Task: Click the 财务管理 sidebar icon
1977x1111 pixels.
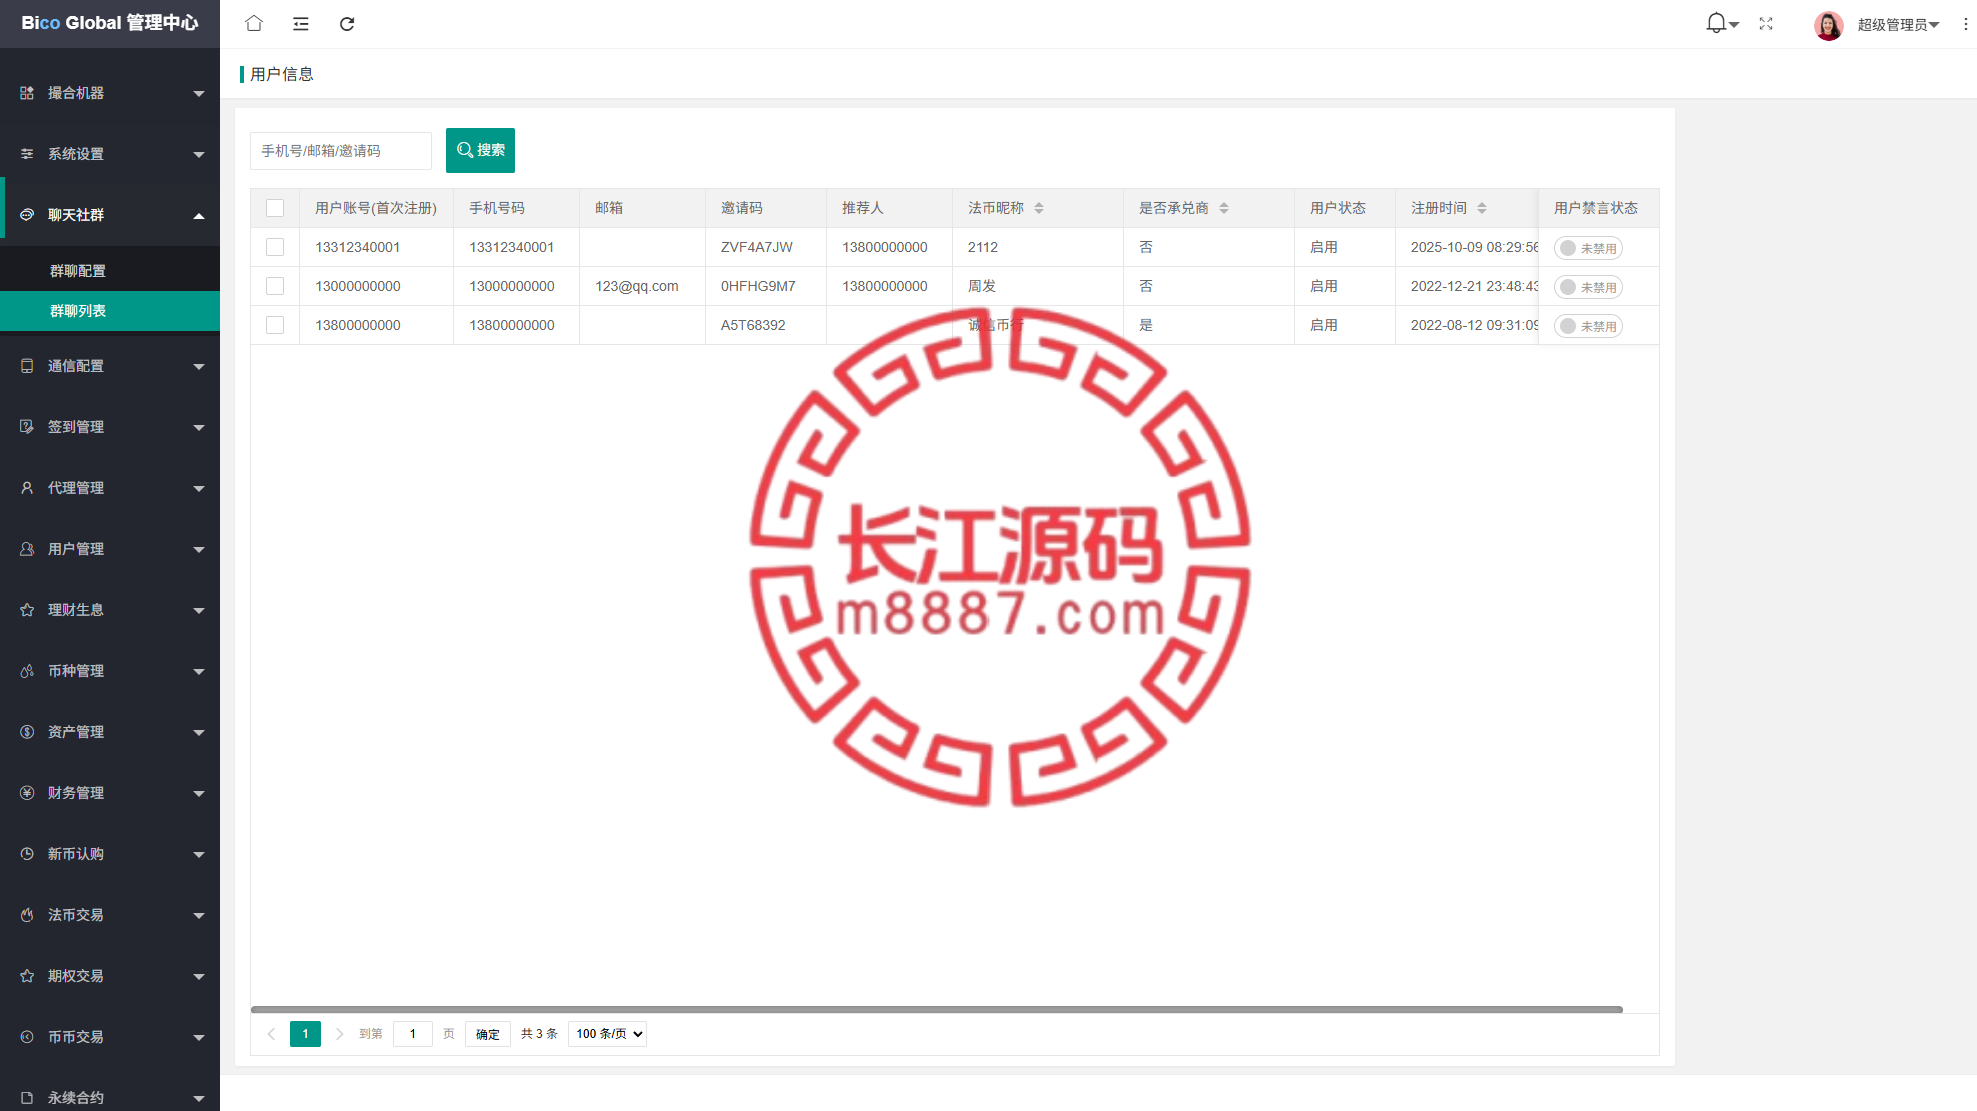Action: point(27,793)
